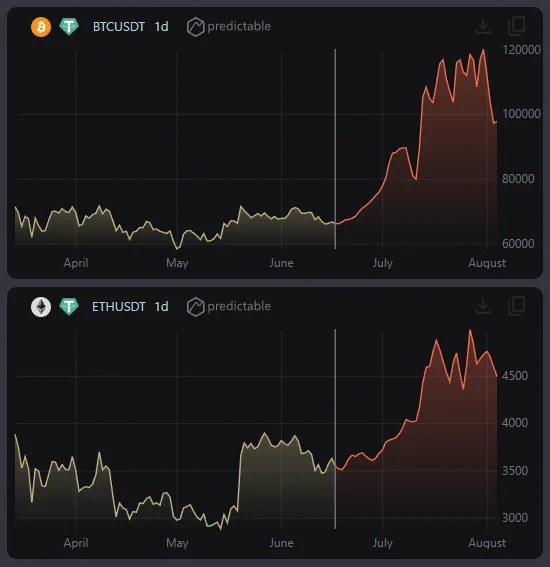Click the BTCUSDT symbol label
550x567 pixels.
(119, 27)
